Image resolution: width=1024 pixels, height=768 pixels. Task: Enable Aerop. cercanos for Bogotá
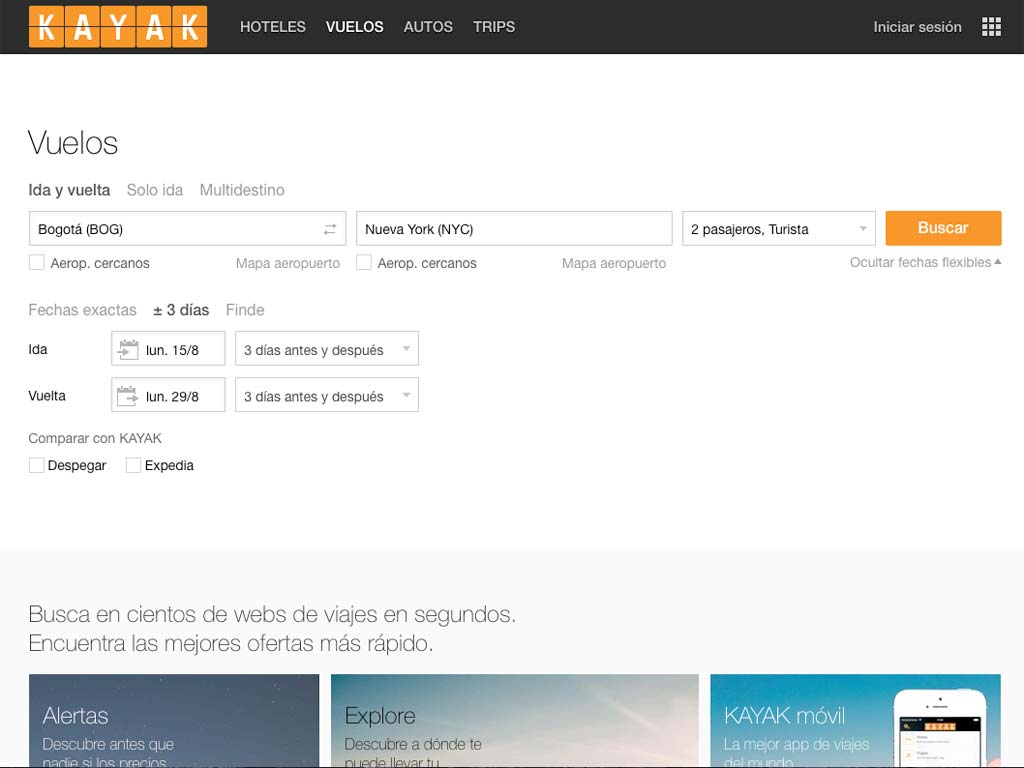pos(37,262)
